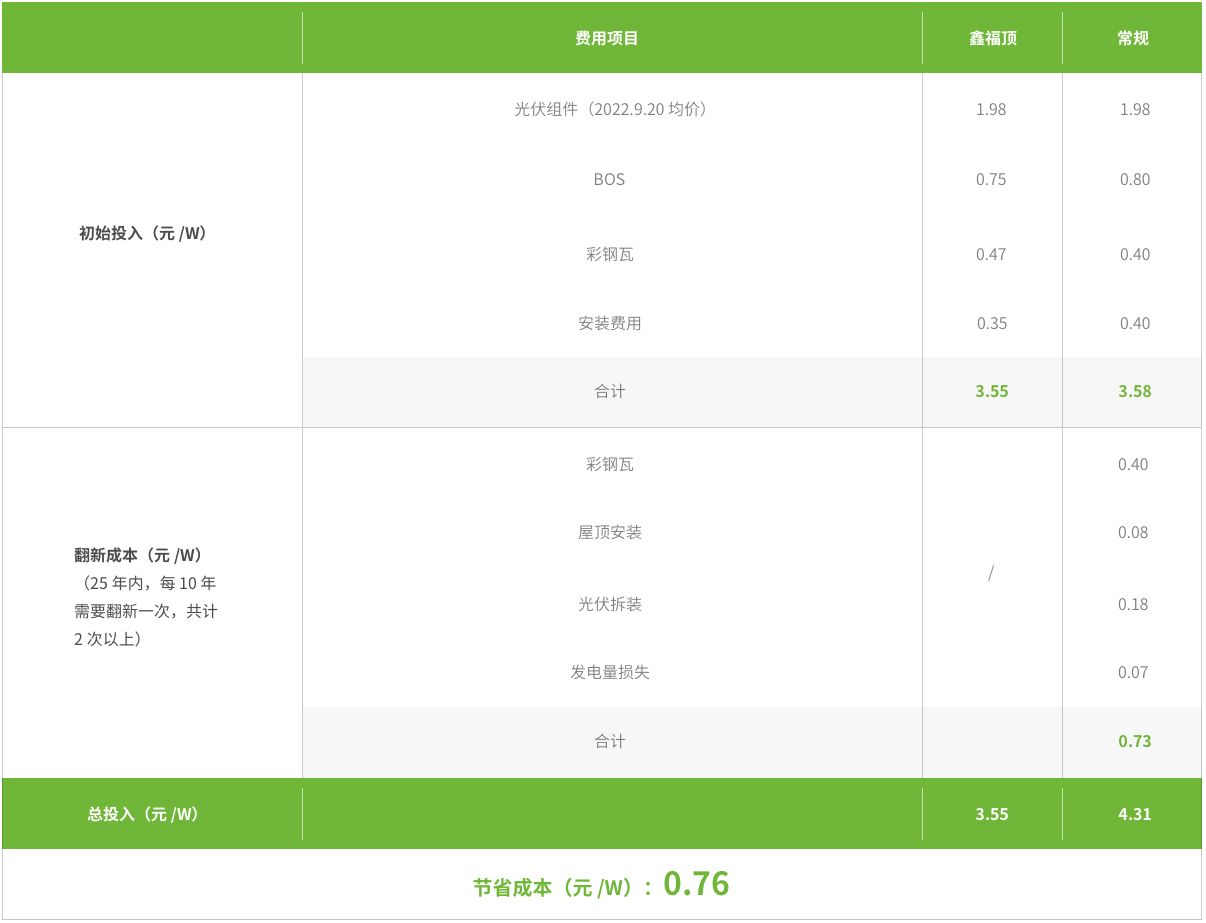Click the slash placeholder under 鑫福顶
Viewport: 1206px width, 923px height.
[991, 573]
